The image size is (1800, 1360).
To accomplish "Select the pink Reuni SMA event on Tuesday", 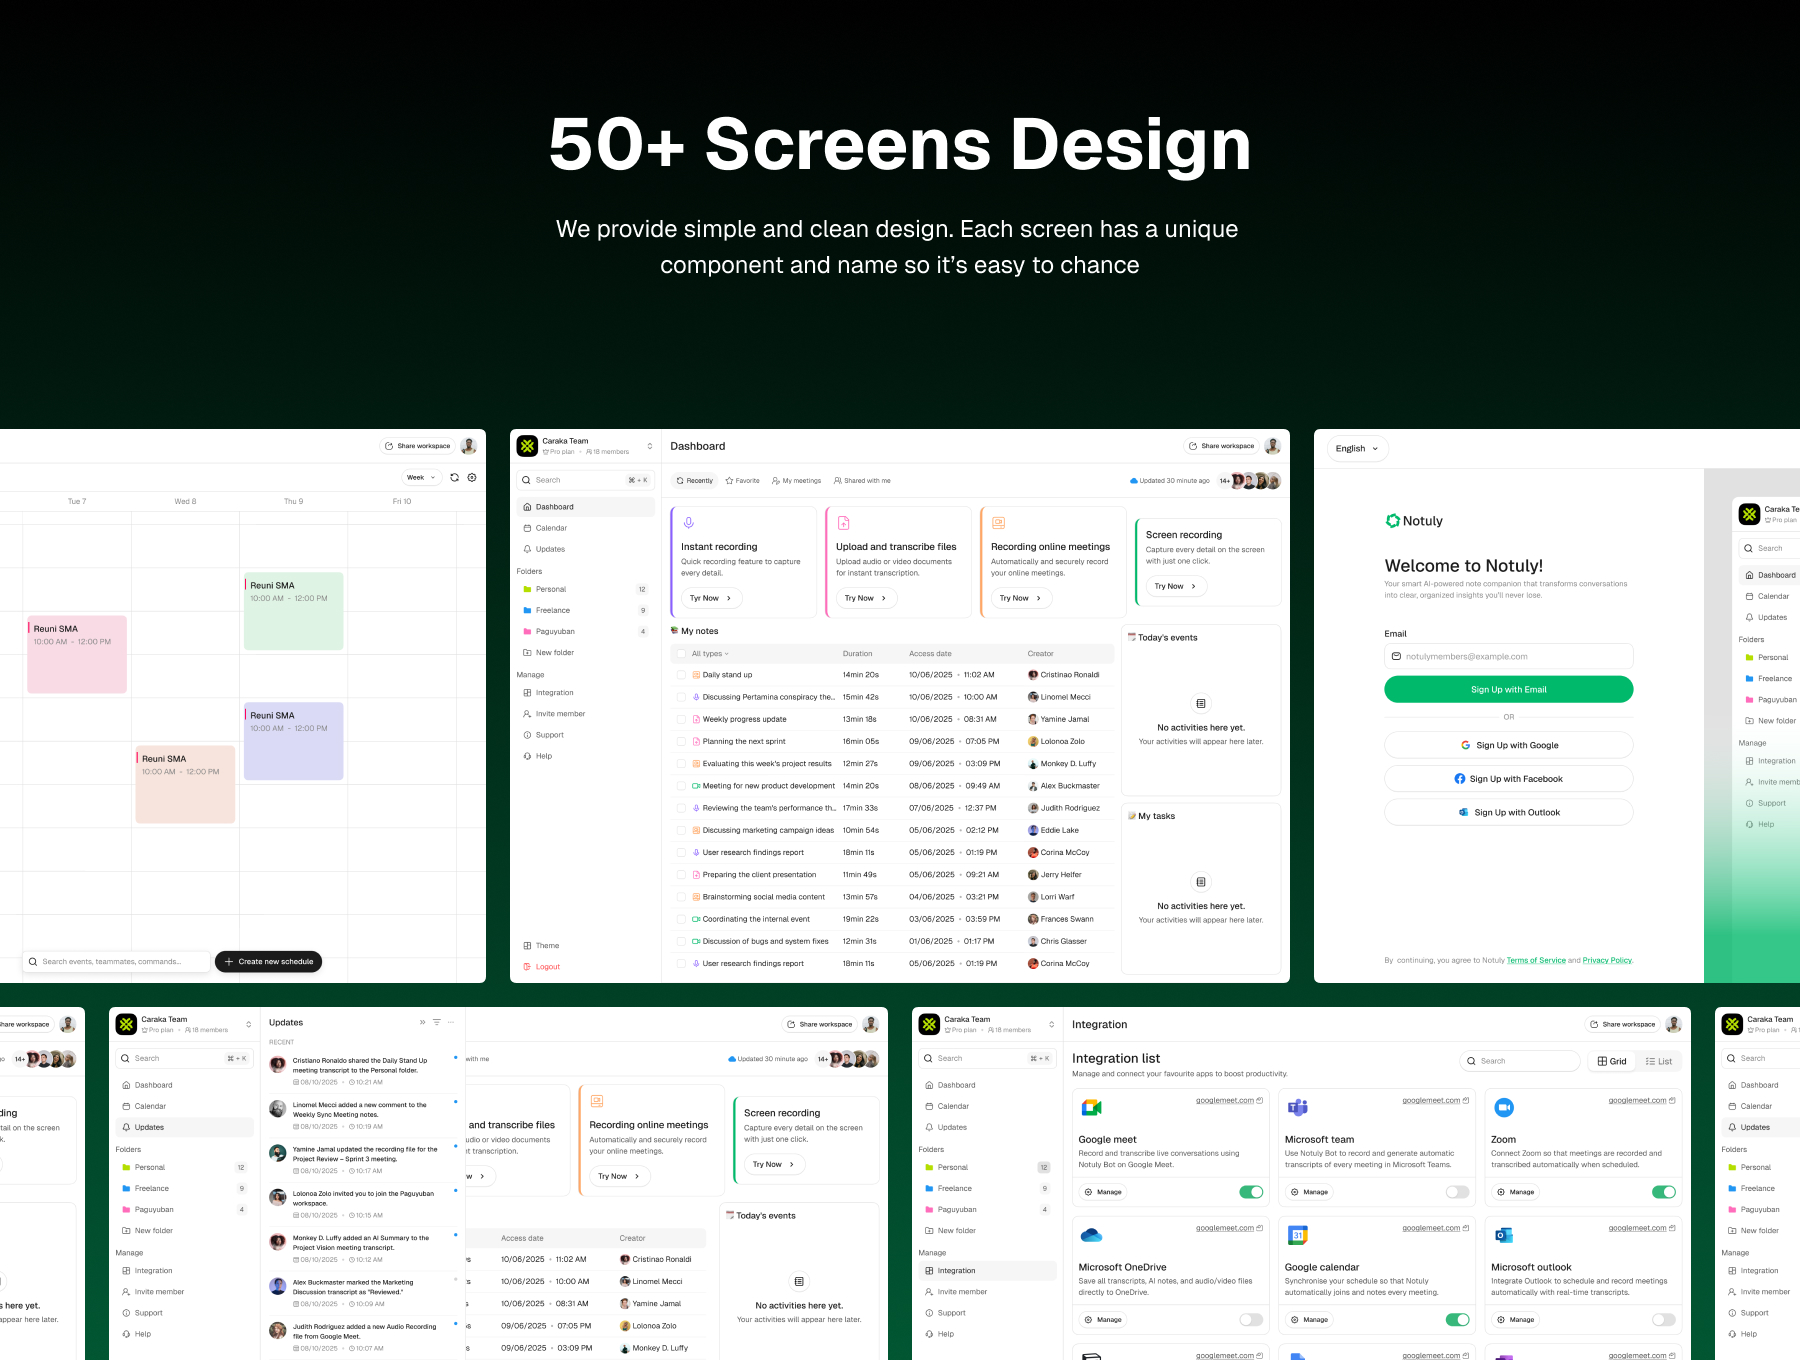I will [x=77, y=655].
